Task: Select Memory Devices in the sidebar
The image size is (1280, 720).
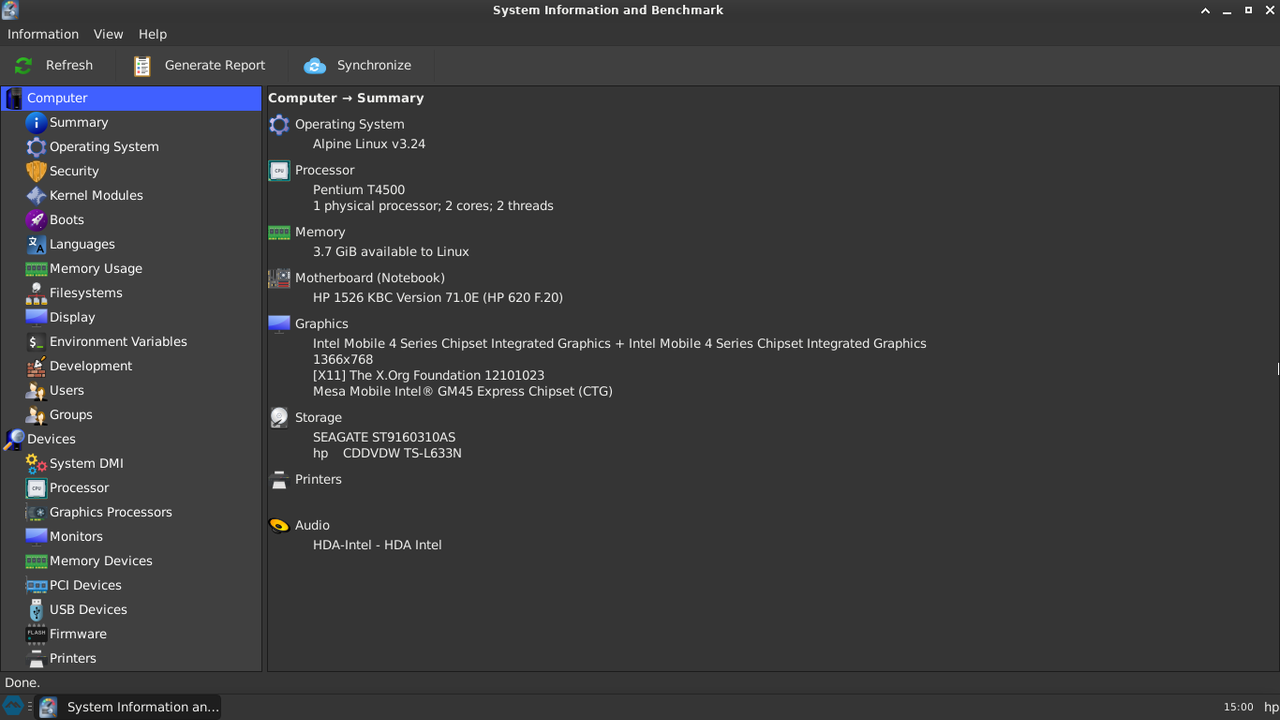Action: click(101, 561)
